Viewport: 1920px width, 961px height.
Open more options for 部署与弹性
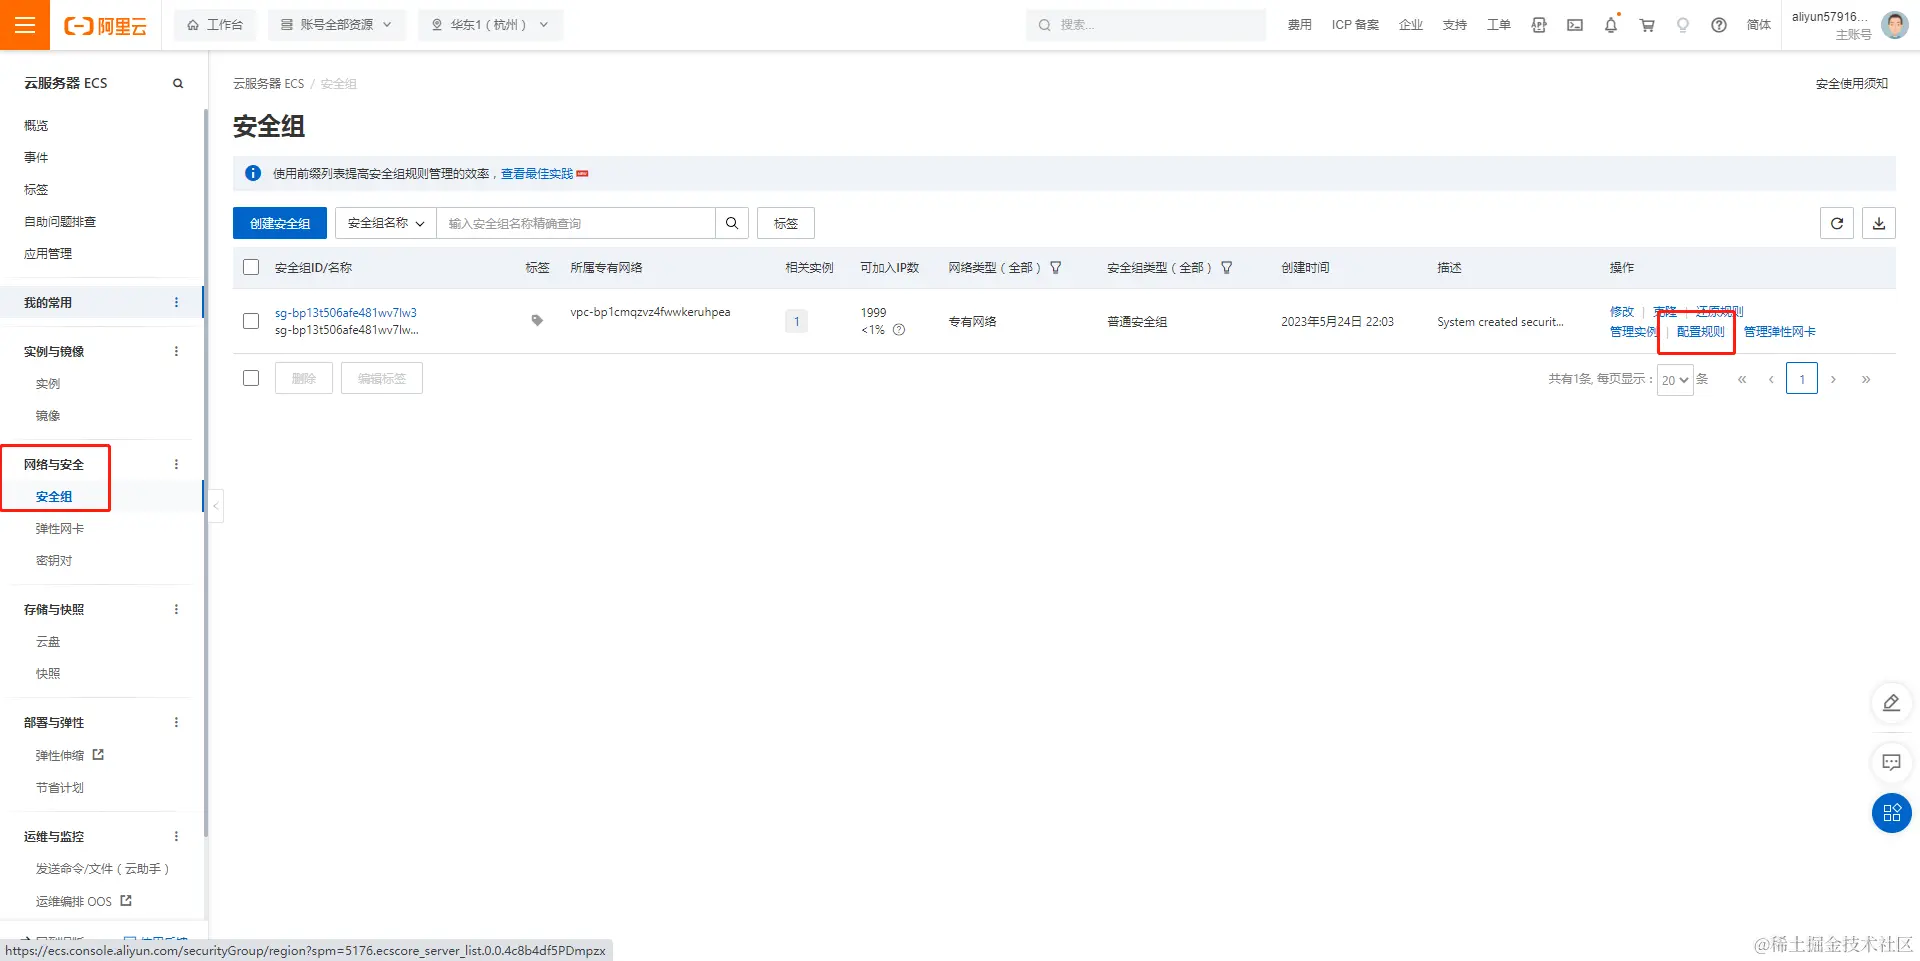pyautogui.click(x=177, y=722)
